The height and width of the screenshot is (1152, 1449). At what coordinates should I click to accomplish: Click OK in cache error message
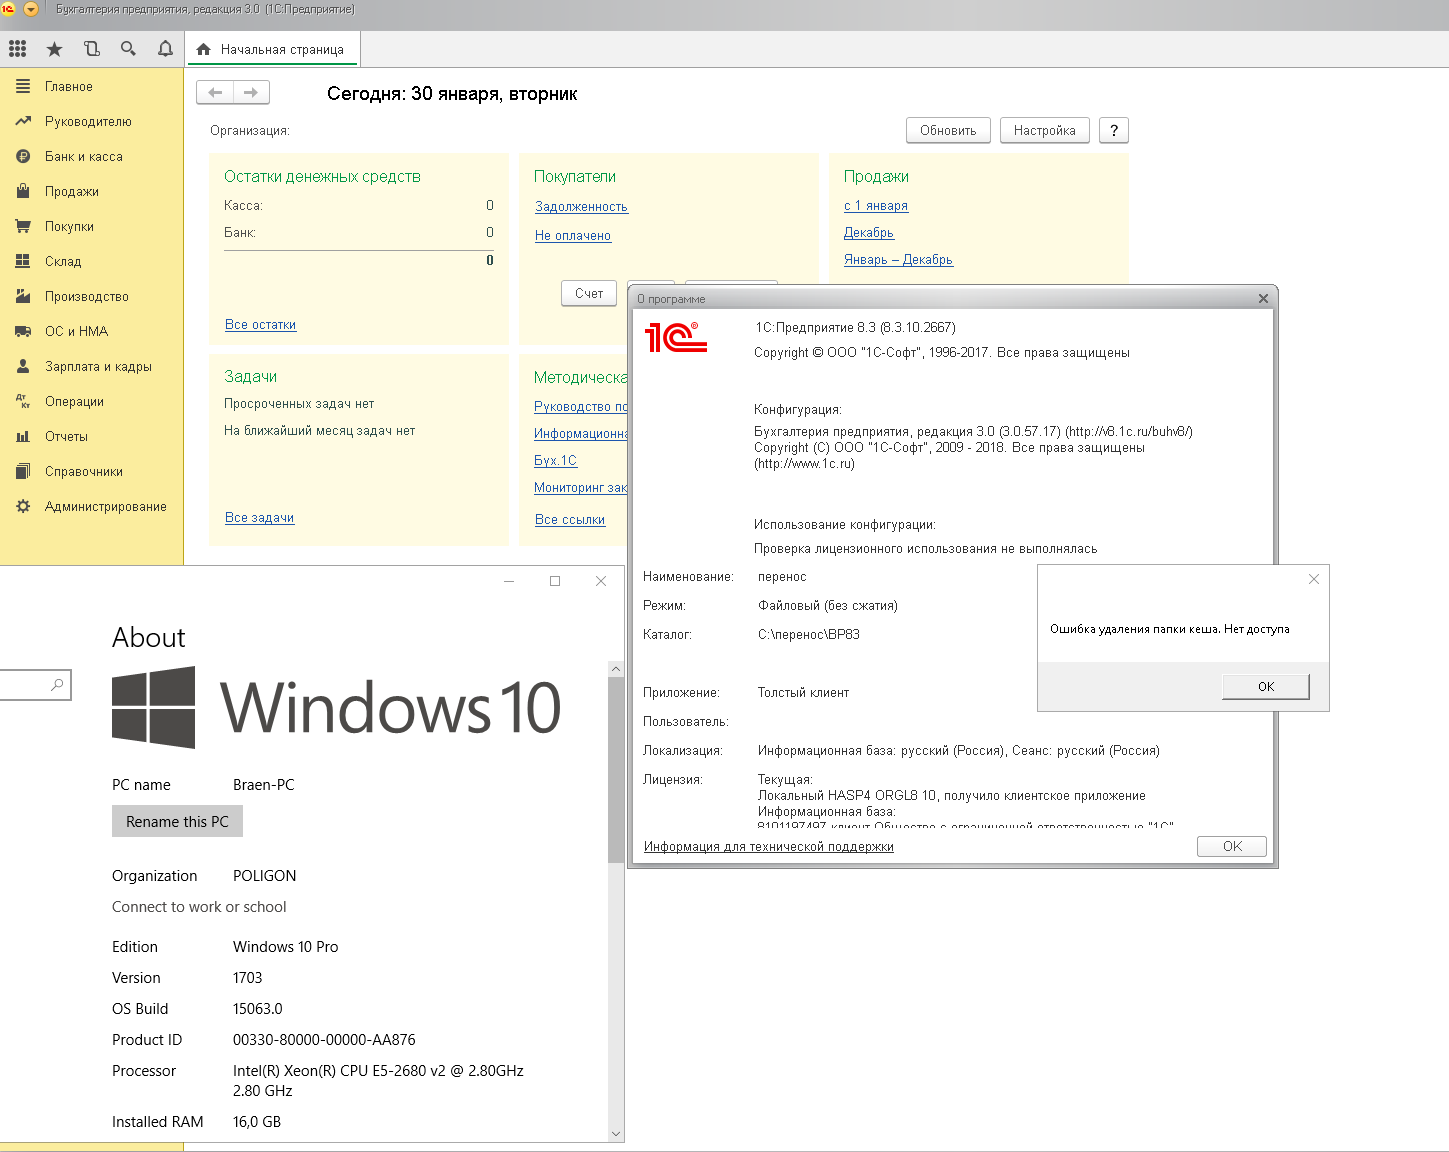tap(1266, 686)
